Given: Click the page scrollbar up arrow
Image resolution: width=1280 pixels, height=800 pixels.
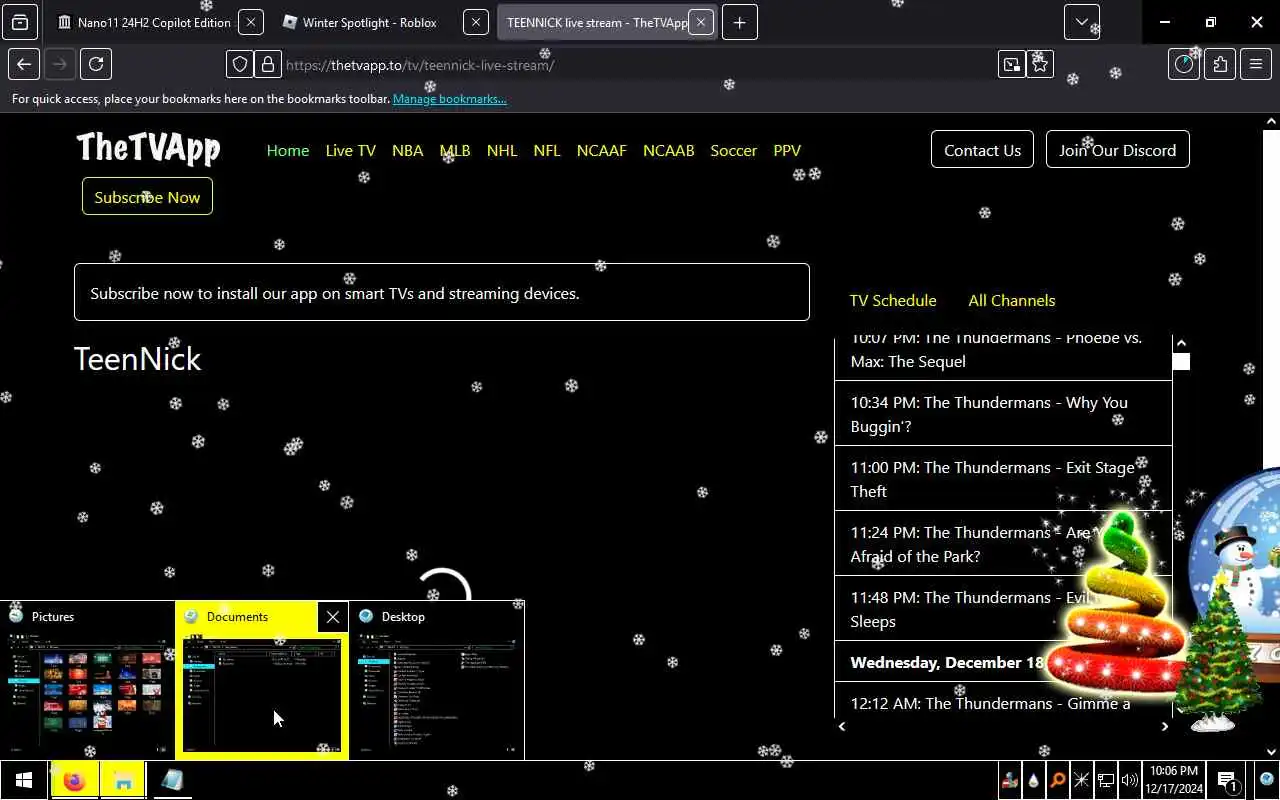Looking at the screenshot, I should click(x=1271, y=122).
